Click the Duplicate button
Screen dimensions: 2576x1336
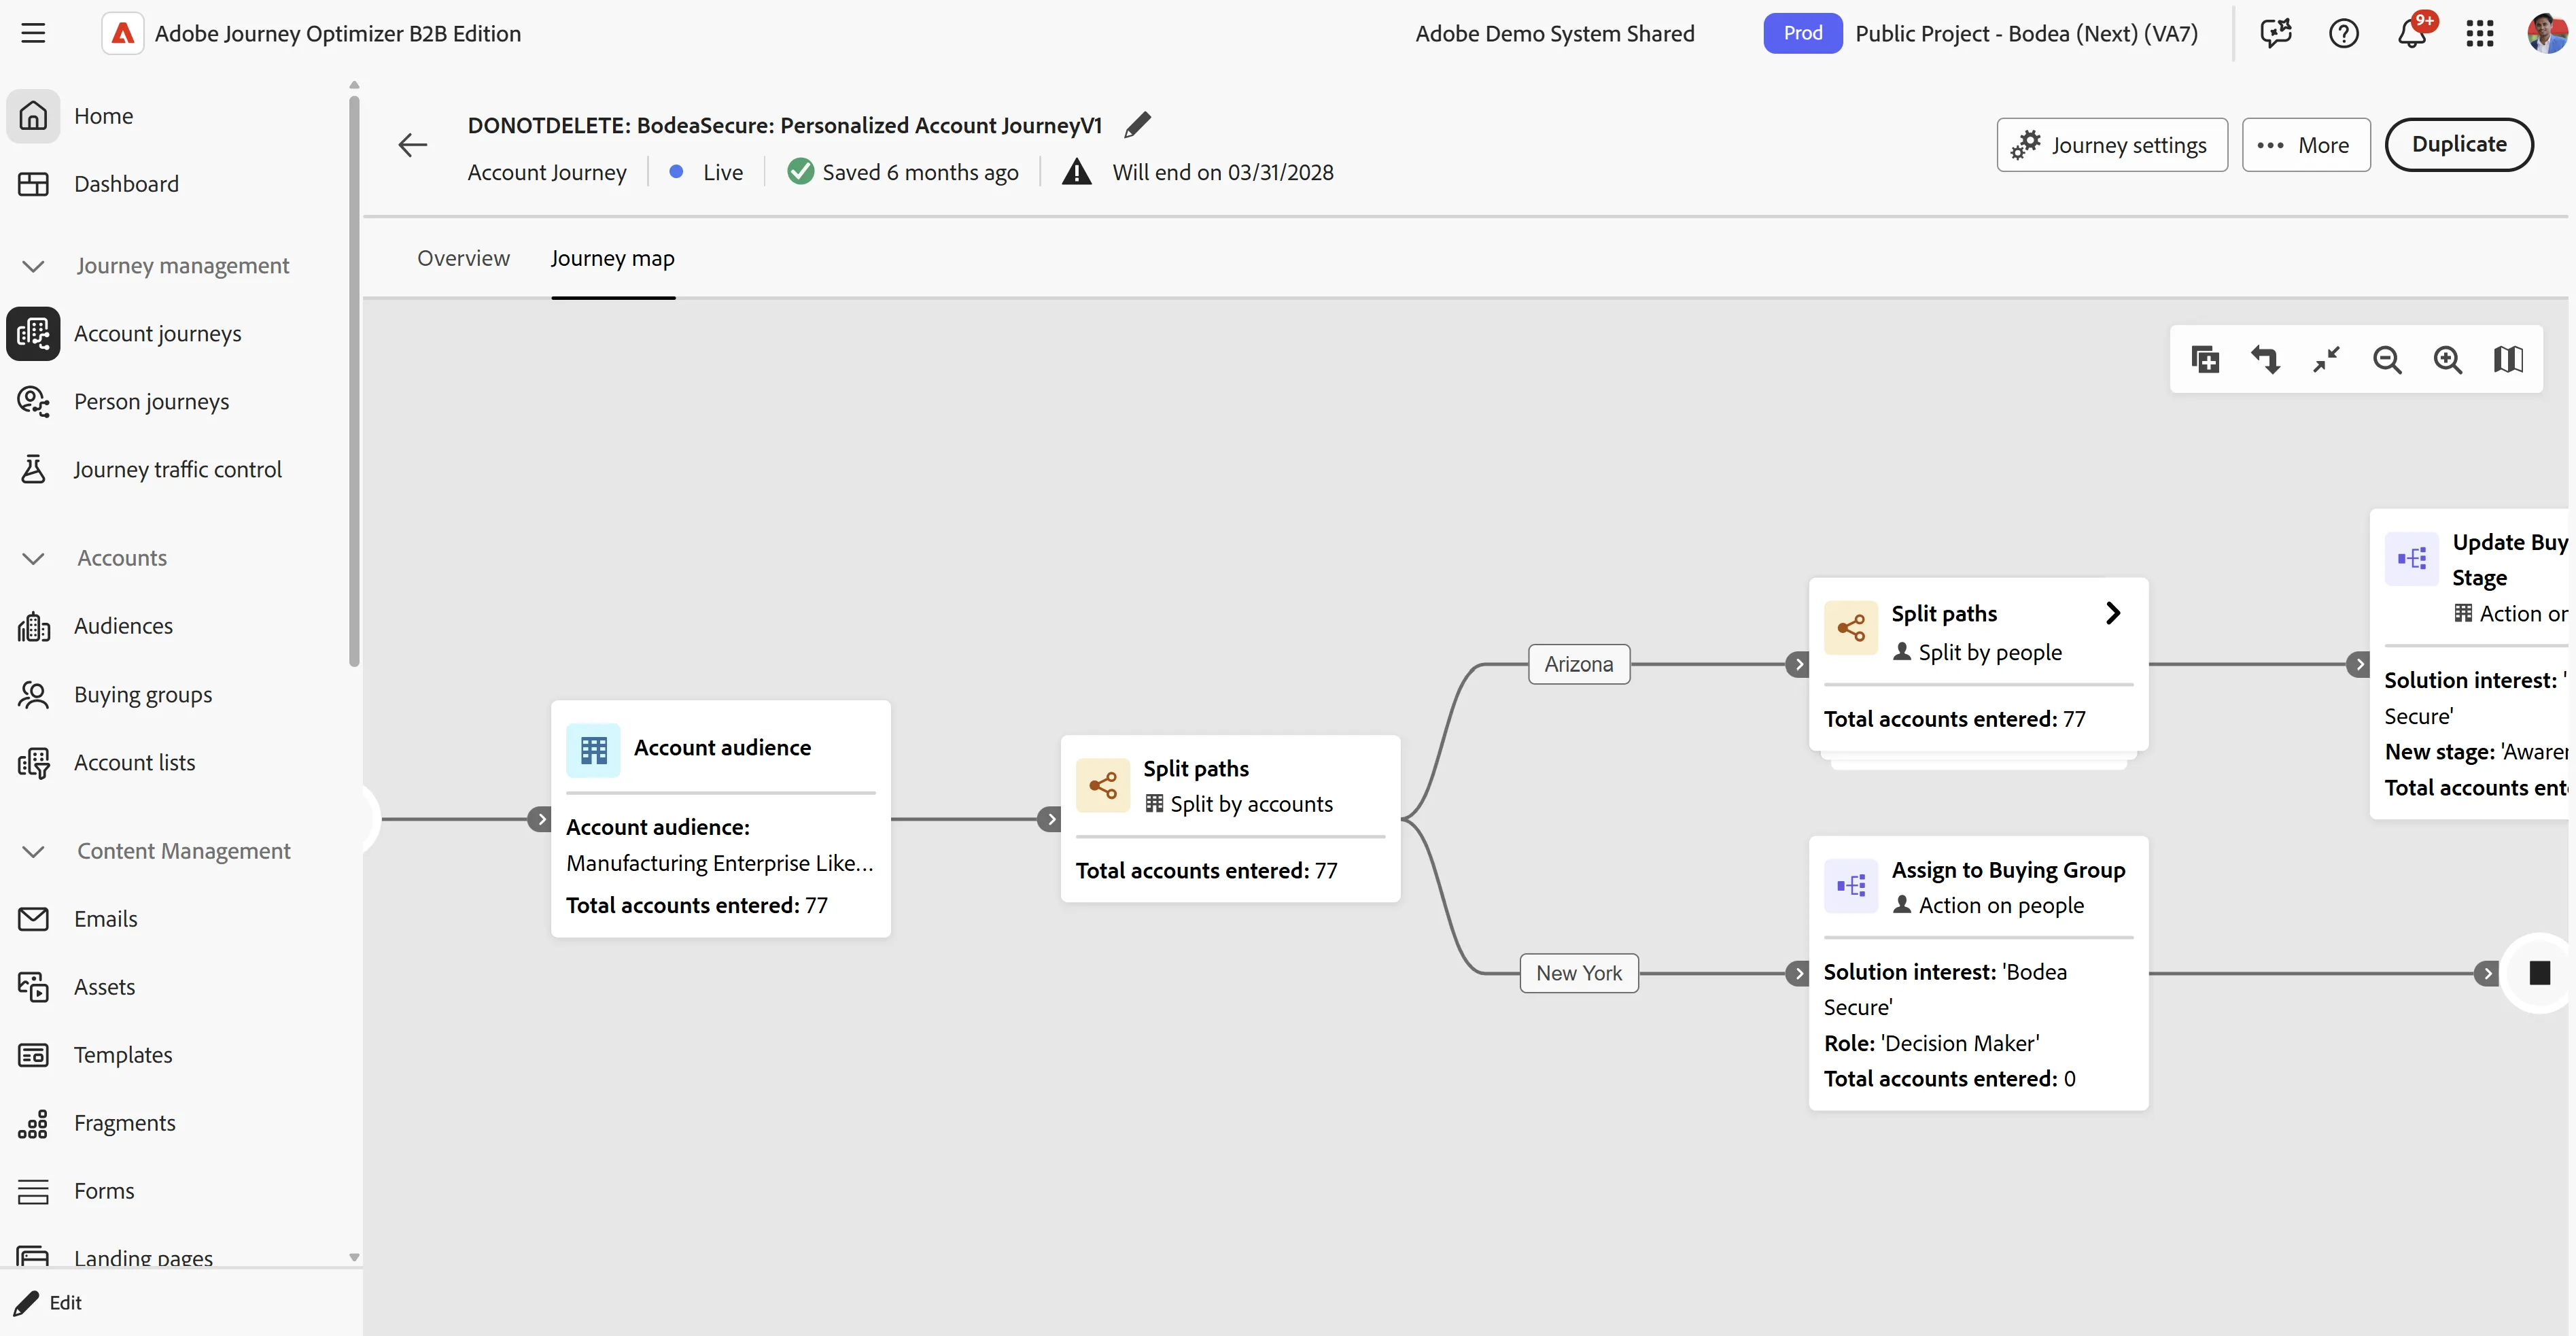click(2458, 144)
